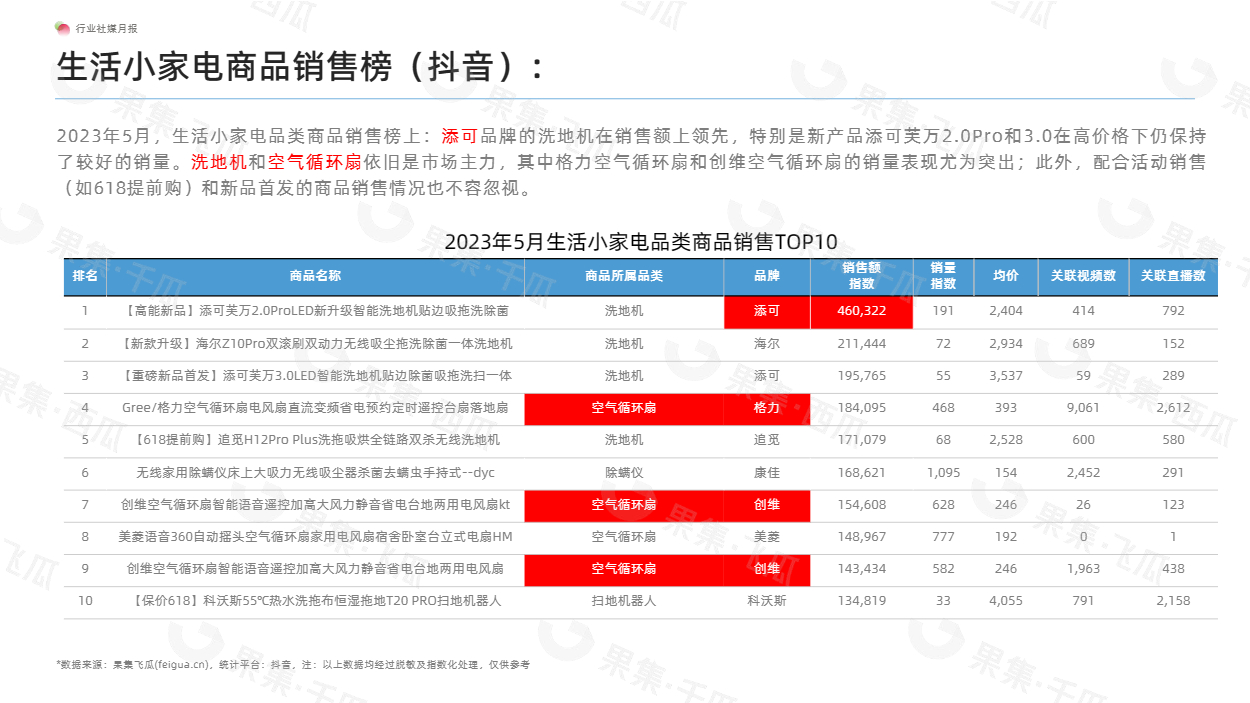Viewport: 1250px width, 703px height.
Task: Click the red 添可 word in the summary paragraph
Action: coord(459,136)
